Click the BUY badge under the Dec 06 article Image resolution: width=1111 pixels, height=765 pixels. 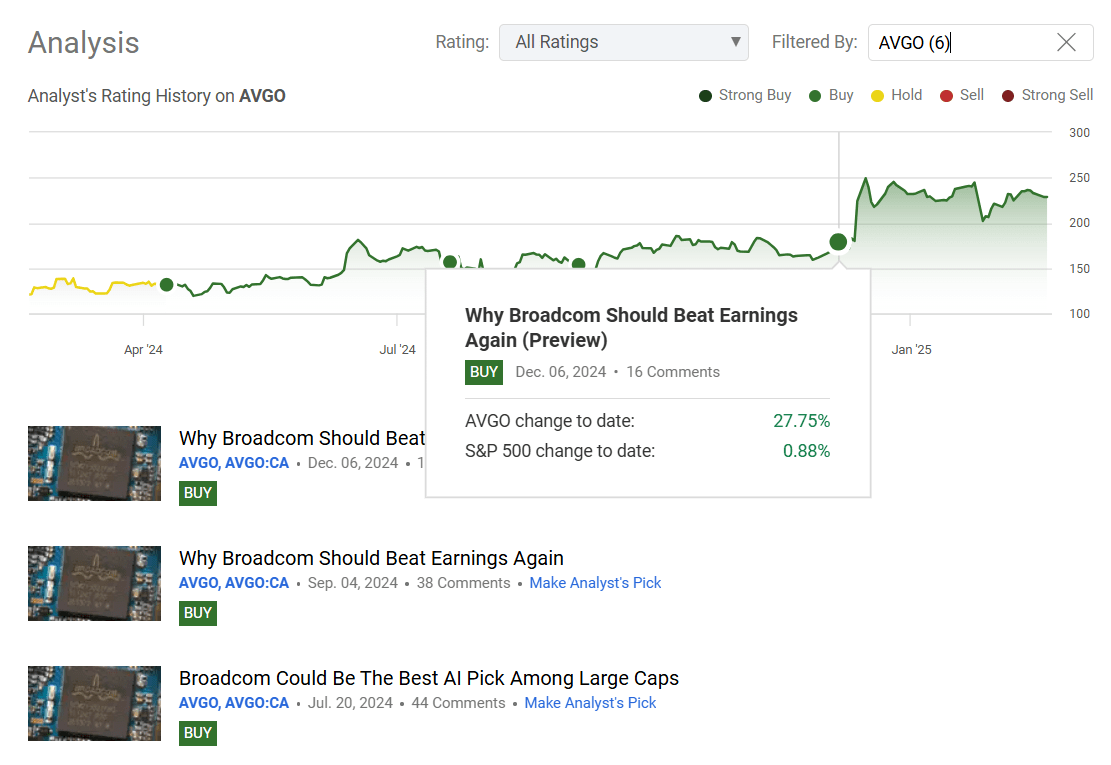click(x=197, y=493)
